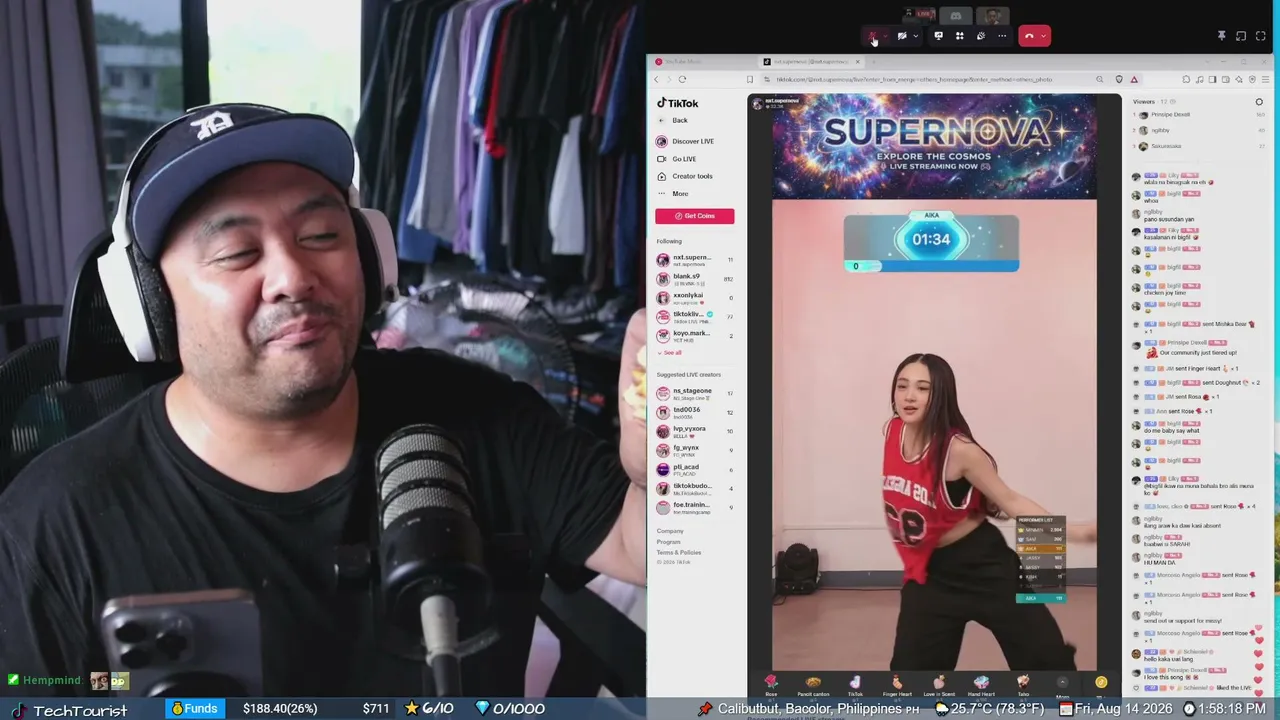Image resolution: width=1280 pixels, height=720 pixels.
Task: Reload the TikTok page
Action: [682, 79]
